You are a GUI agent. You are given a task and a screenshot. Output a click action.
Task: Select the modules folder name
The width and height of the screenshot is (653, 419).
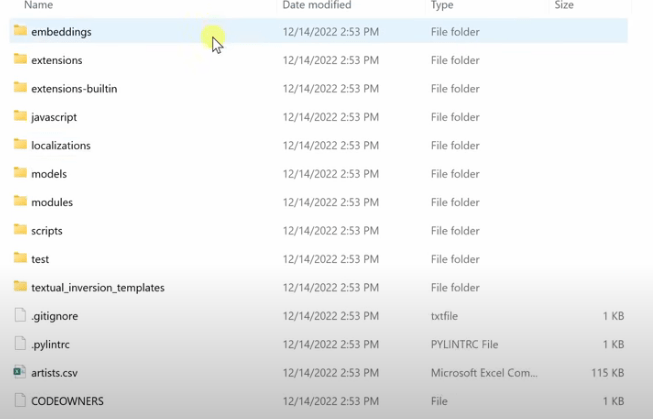pyautogui.click(x=52, y=202)
